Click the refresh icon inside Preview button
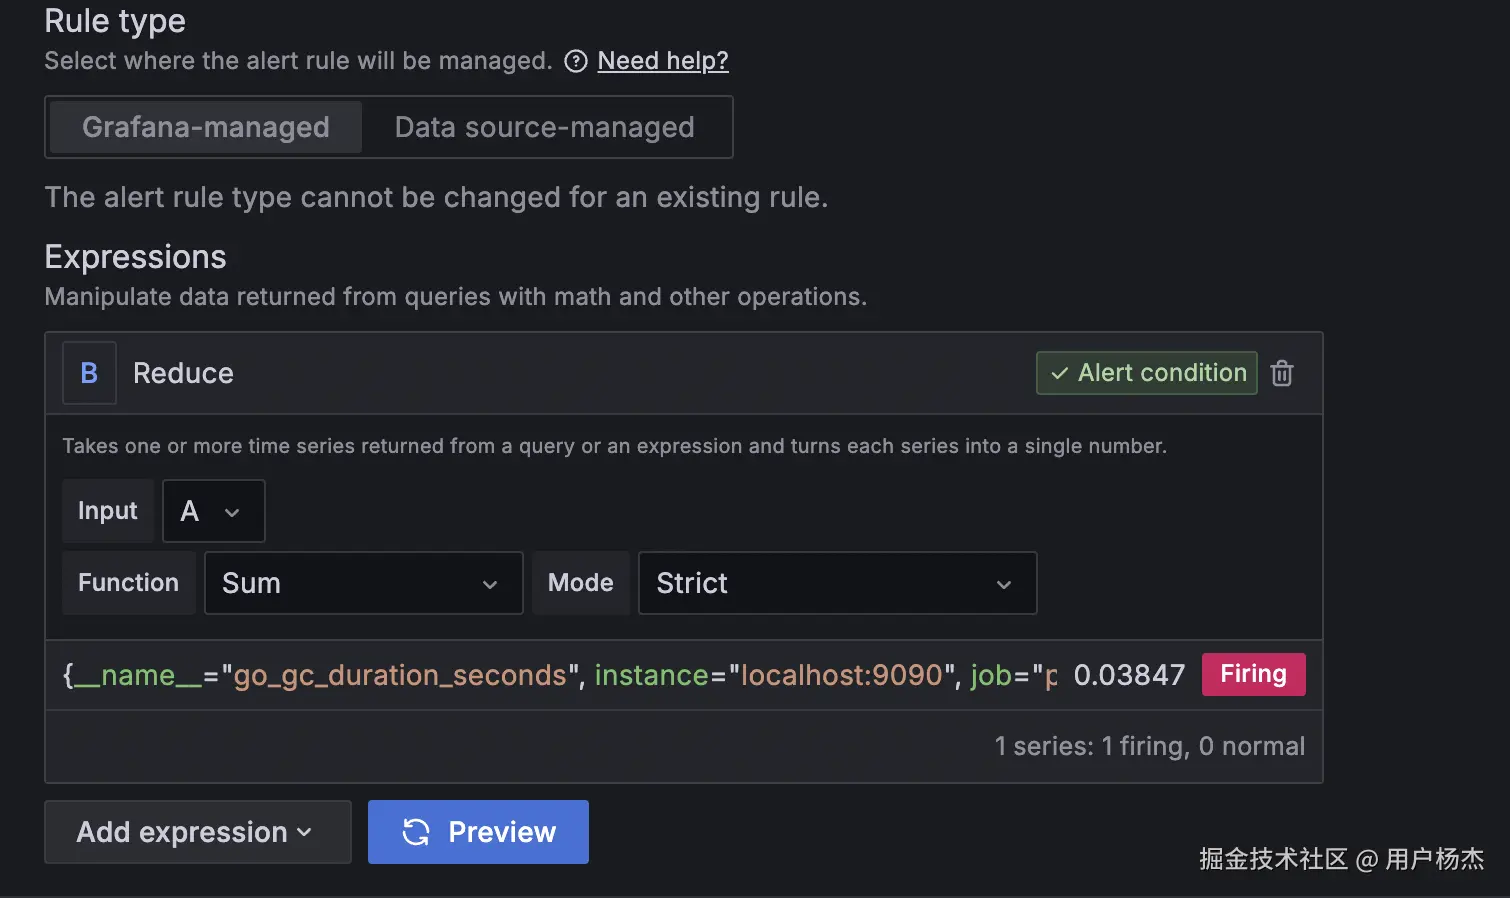Image resolution: width=1510 pixels, height=898 pixels. [x=416, y=832]
